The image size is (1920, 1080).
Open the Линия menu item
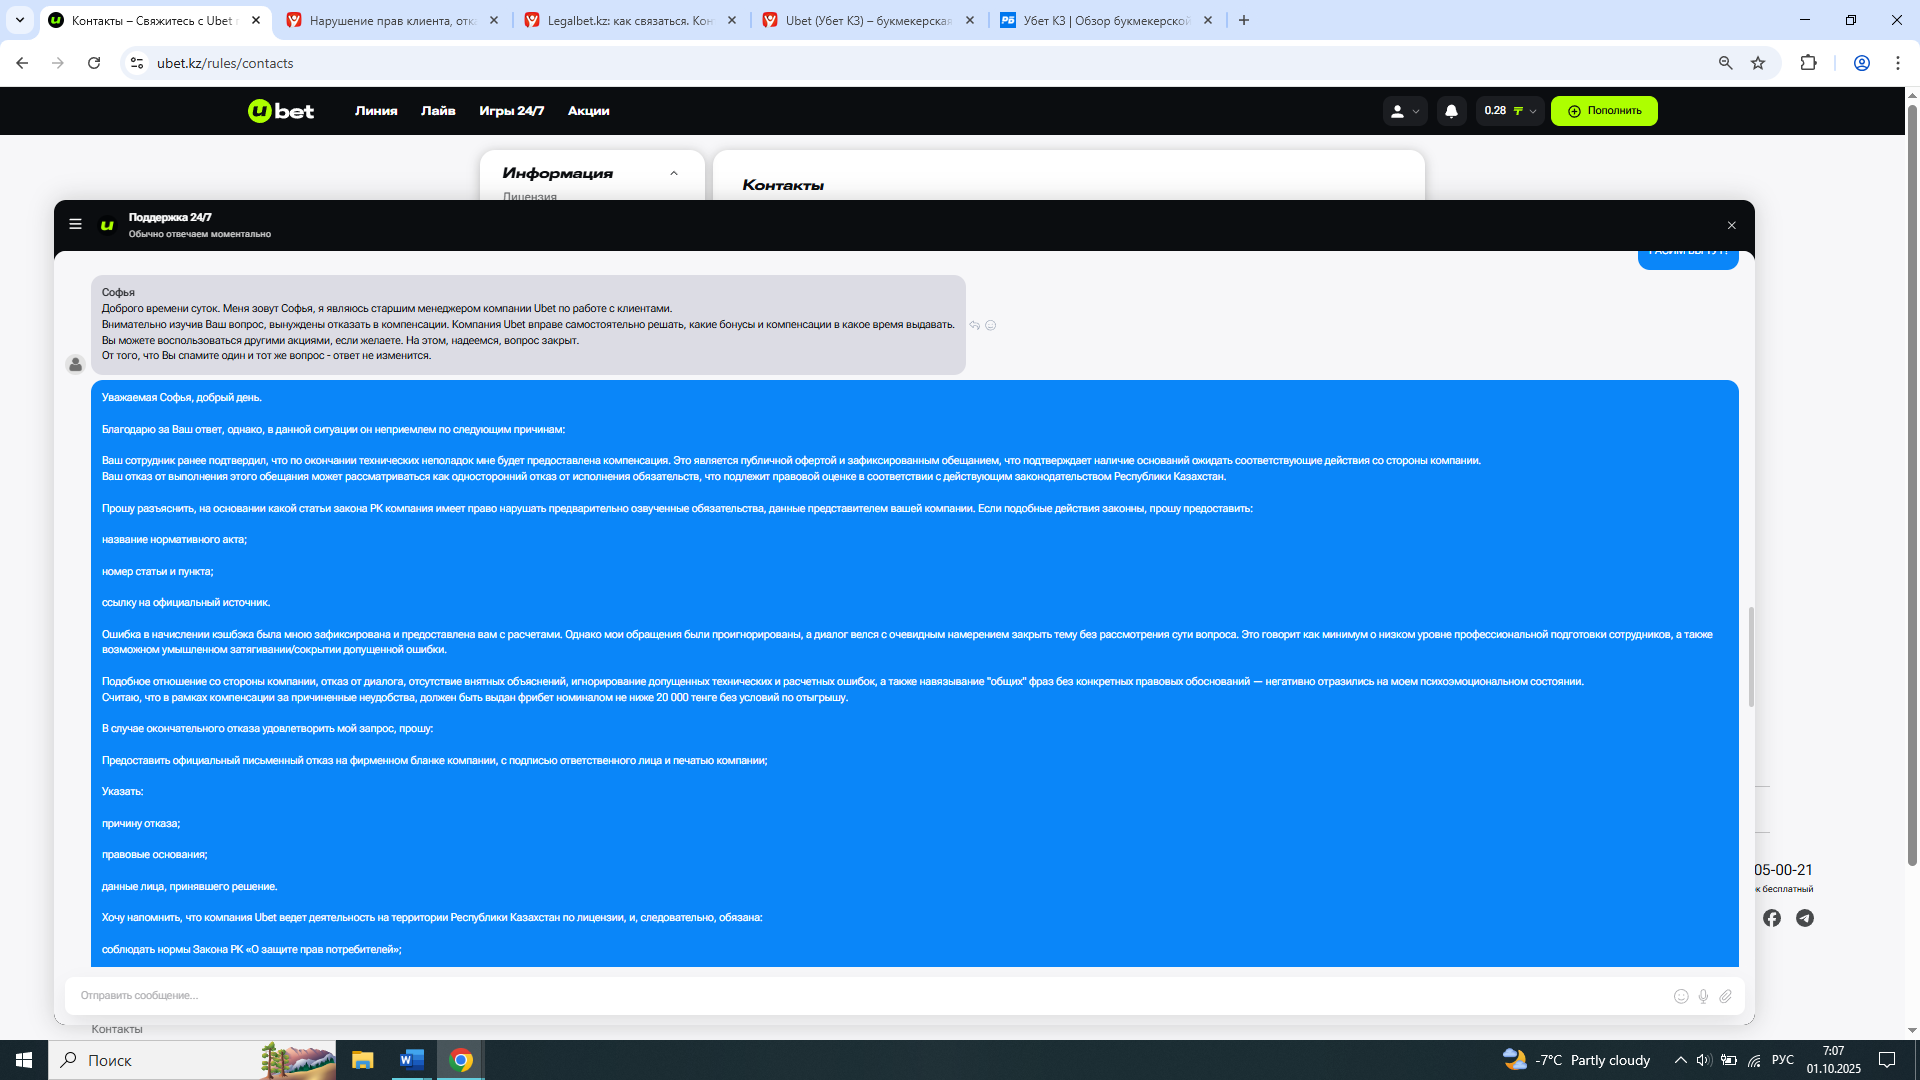click(376, 111)
